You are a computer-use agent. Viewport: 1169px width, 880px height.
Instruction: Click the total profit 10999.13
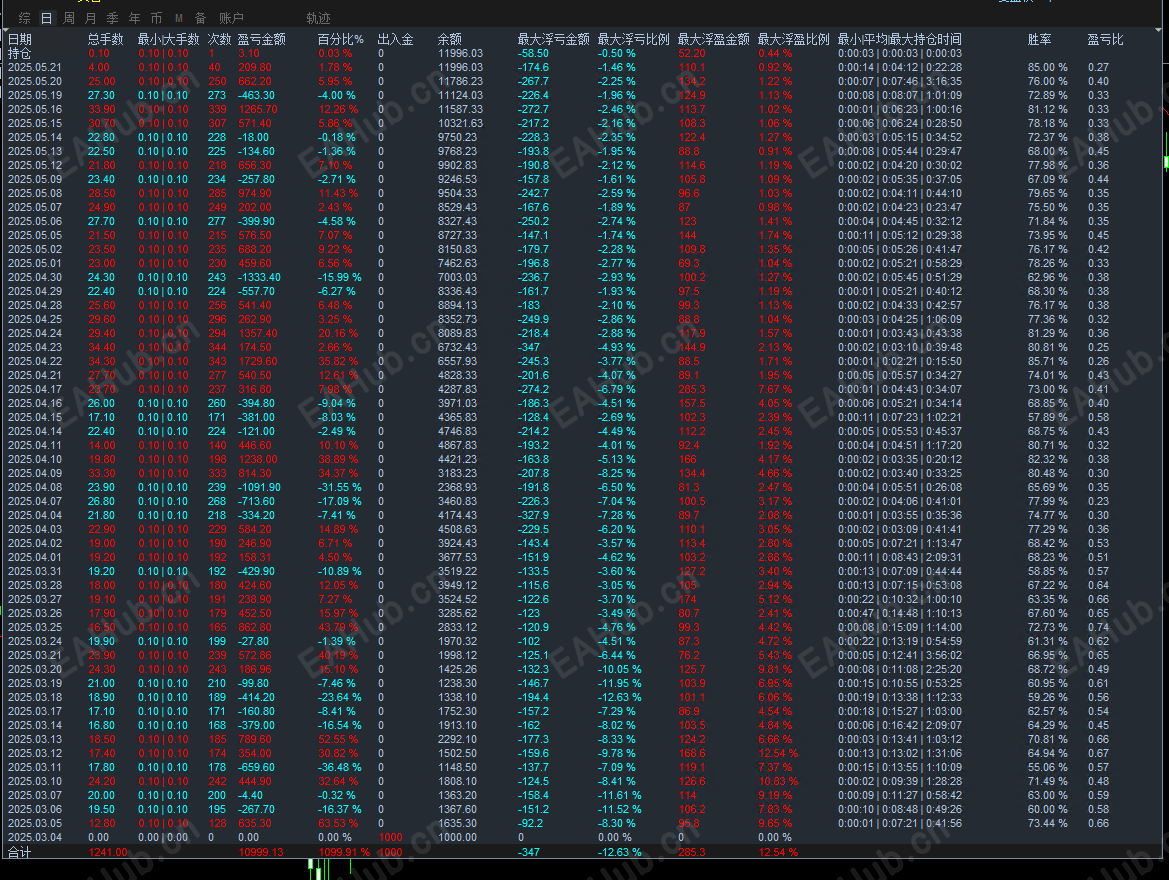[x=261, y=852]
